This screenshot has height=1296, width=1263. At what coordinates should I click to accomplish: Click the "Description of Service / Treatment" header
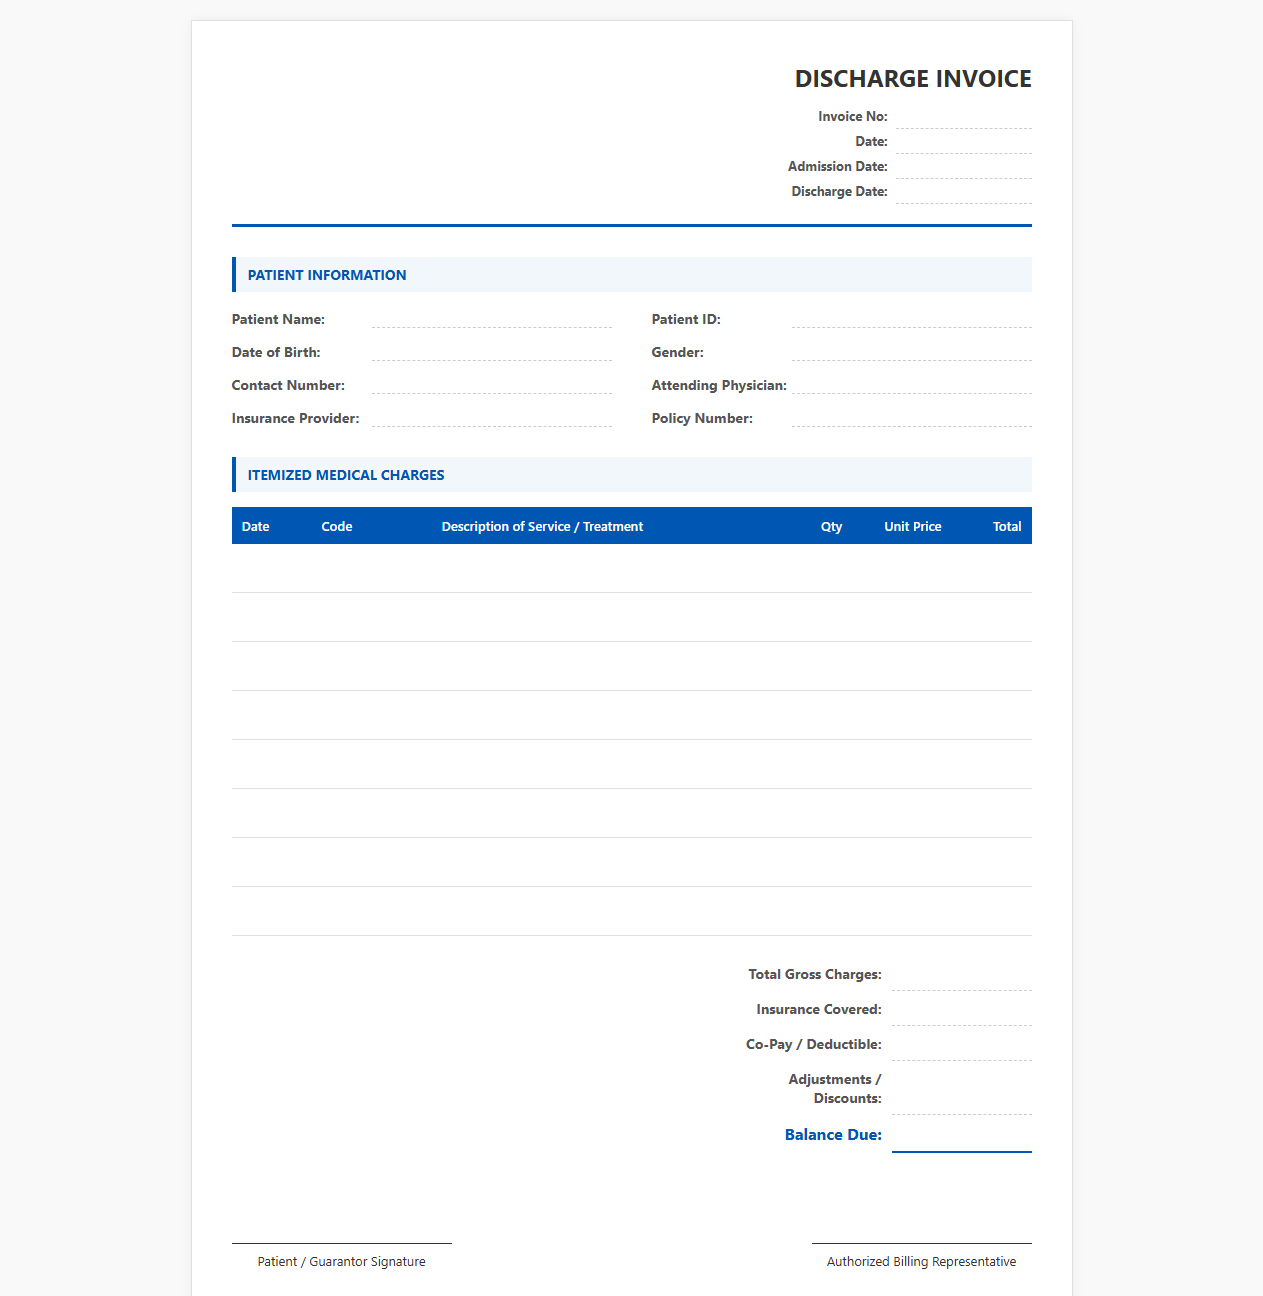pos(542,526)
